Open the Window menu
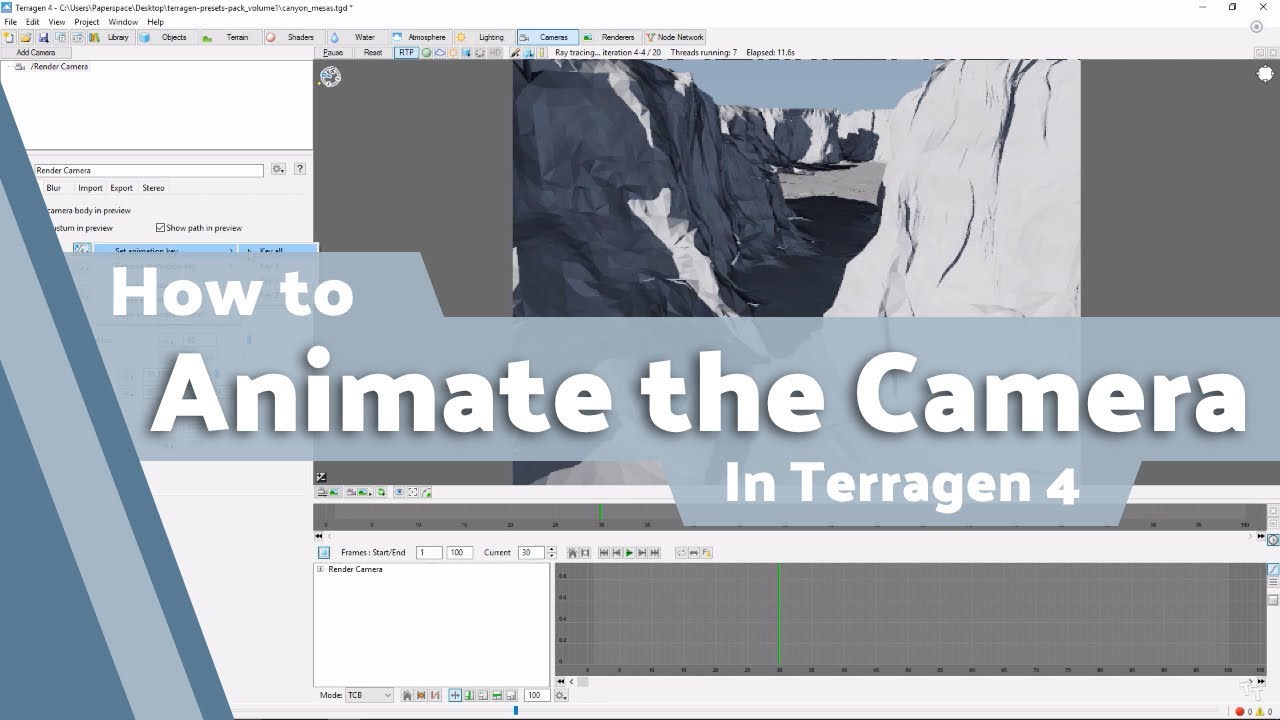1280x720 pixels. point(123,21)
